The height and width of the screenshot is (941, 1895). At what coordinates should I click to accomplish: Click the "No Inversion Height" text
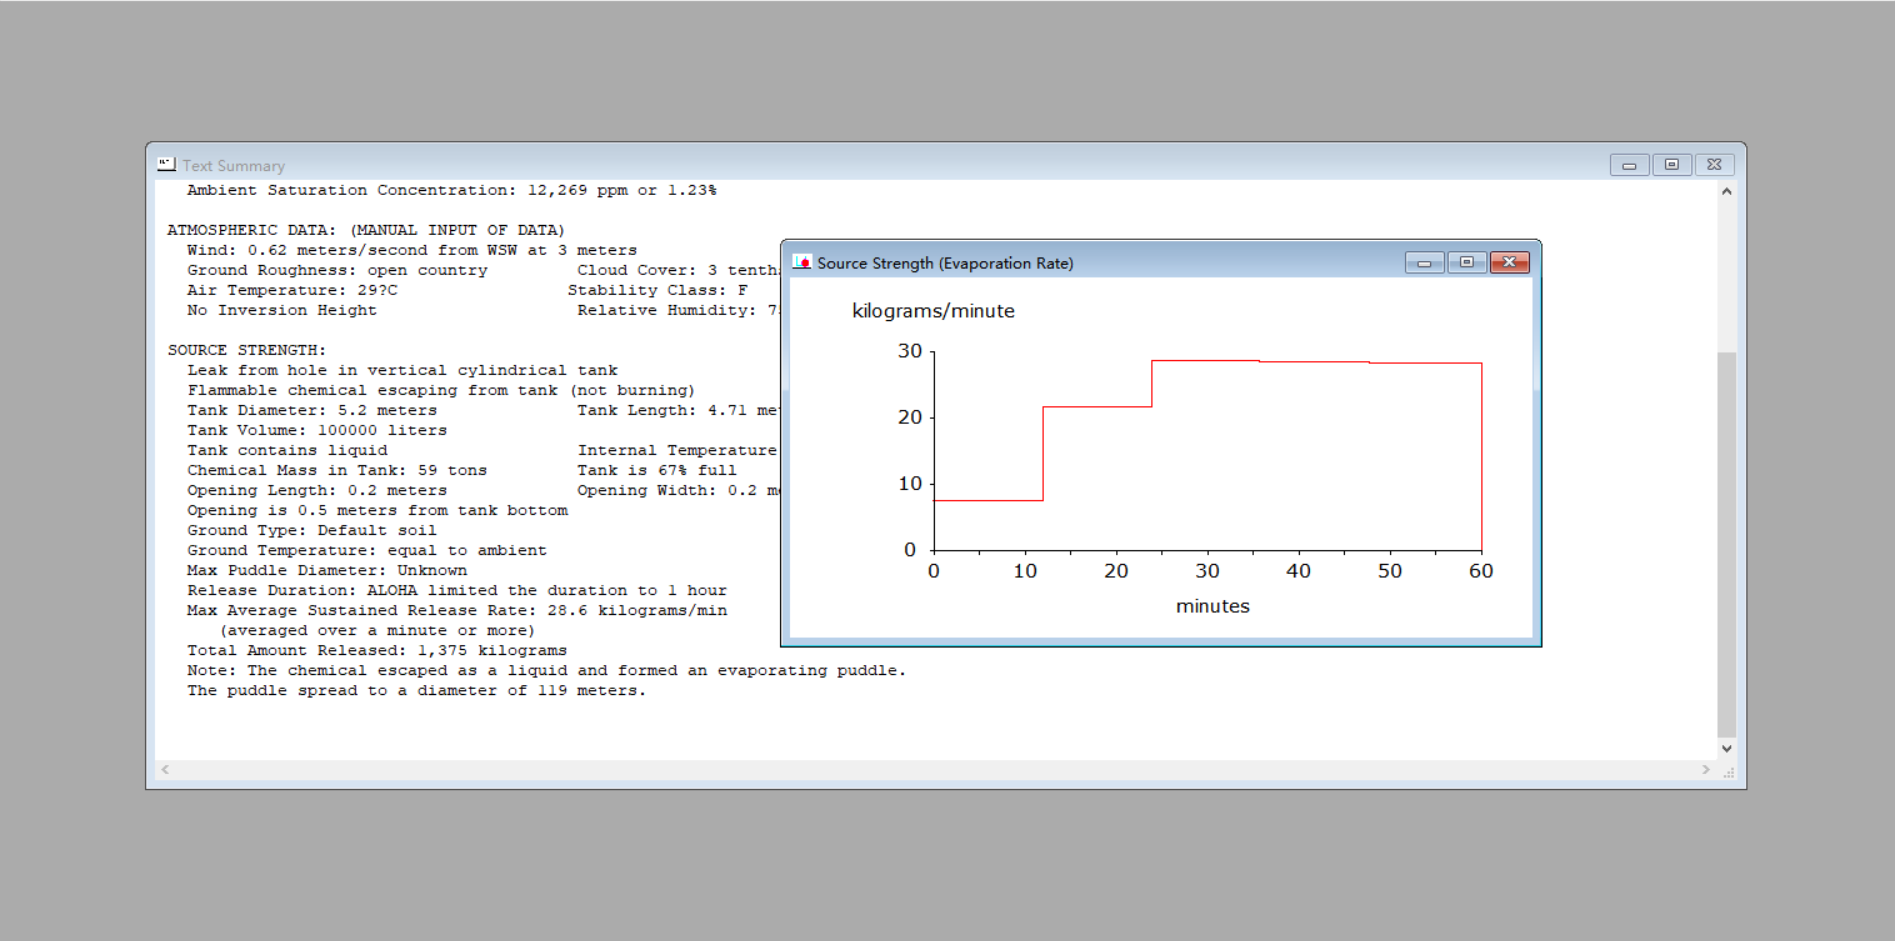[282, 310]
